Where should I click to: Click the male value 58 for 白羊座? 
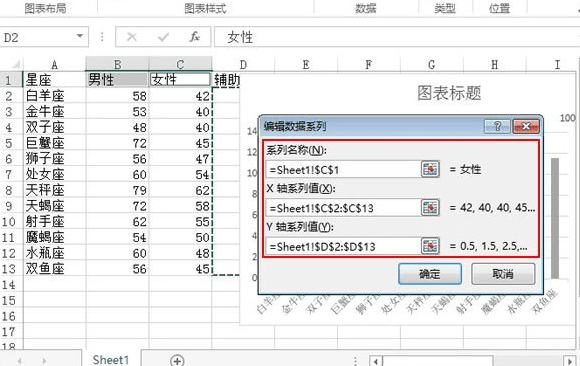pos(117,96)
